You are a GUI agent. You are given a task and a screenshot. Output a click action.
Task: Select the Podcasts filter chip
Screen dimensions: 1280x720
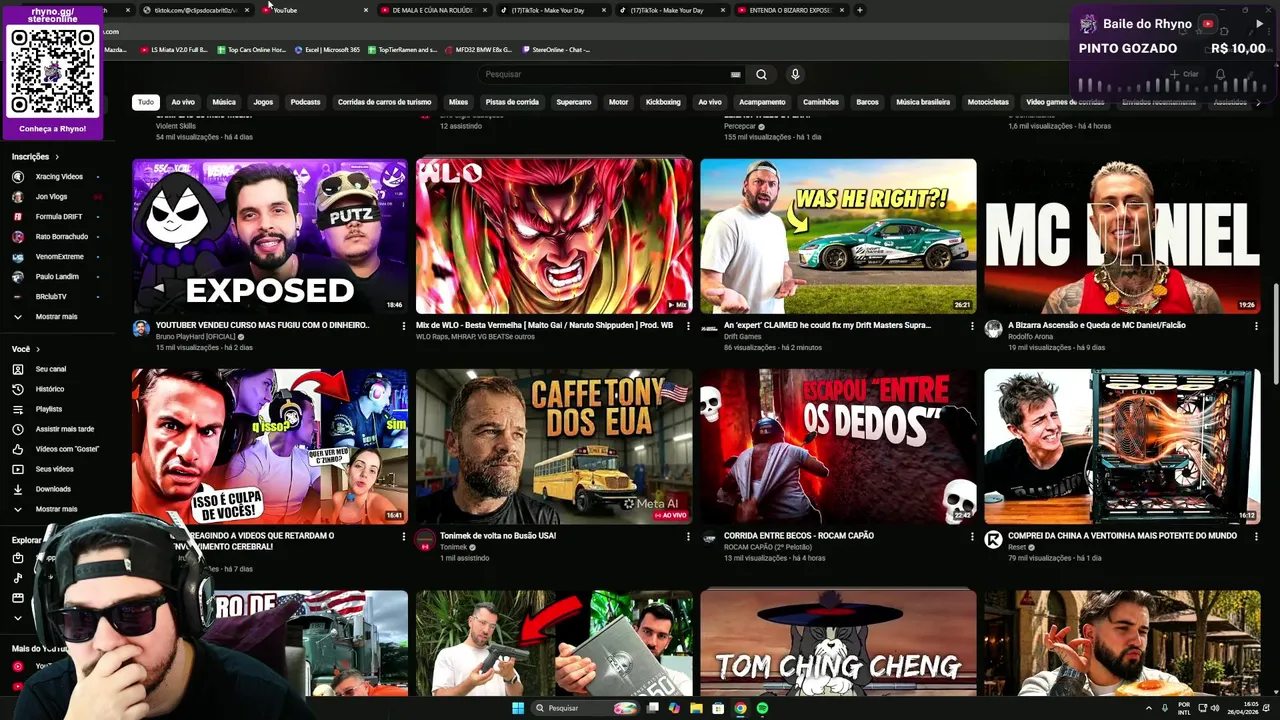tap(305, 102)
